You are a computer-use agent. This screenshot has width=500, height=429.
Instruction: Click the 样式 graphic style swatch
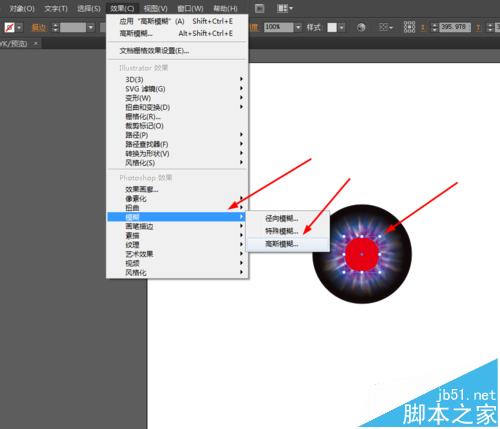tap(332, 27)
